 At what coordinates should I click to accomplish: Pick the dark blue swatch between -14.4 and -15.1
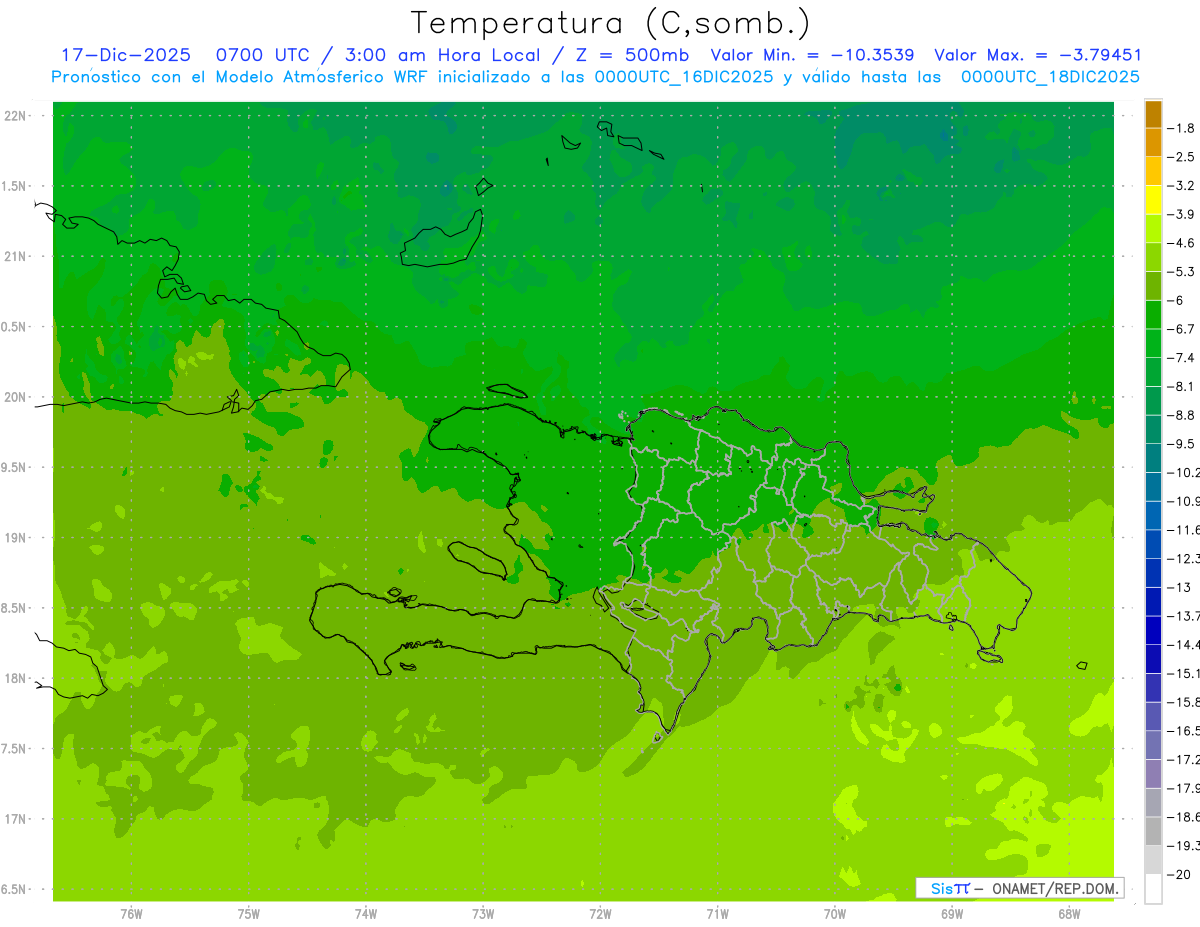click(x=1154, y=659)
